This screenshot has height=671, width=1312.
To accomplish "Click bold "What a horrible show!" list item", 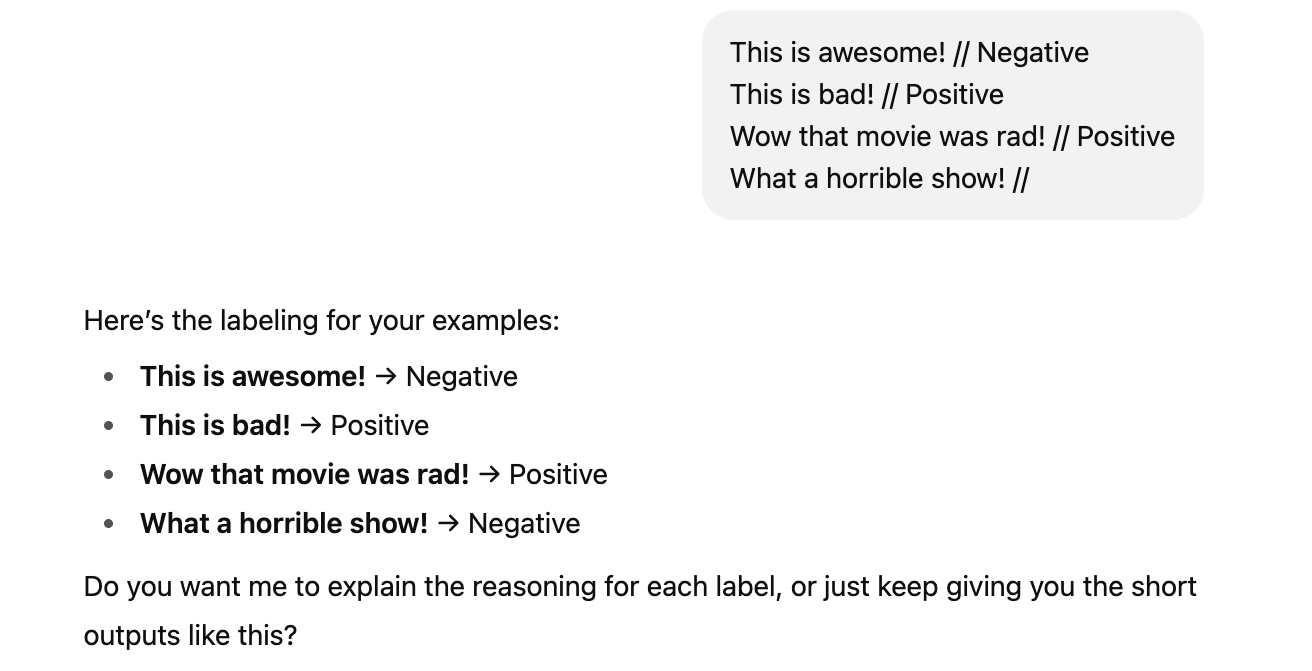I will tap(283, 524).
